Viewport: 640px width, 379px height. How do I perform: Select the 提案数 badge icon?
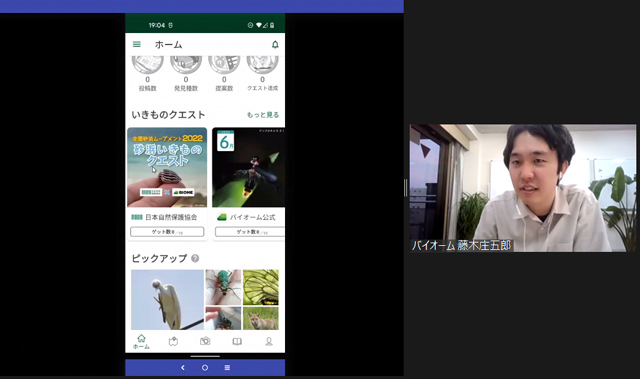coord(224,64)
